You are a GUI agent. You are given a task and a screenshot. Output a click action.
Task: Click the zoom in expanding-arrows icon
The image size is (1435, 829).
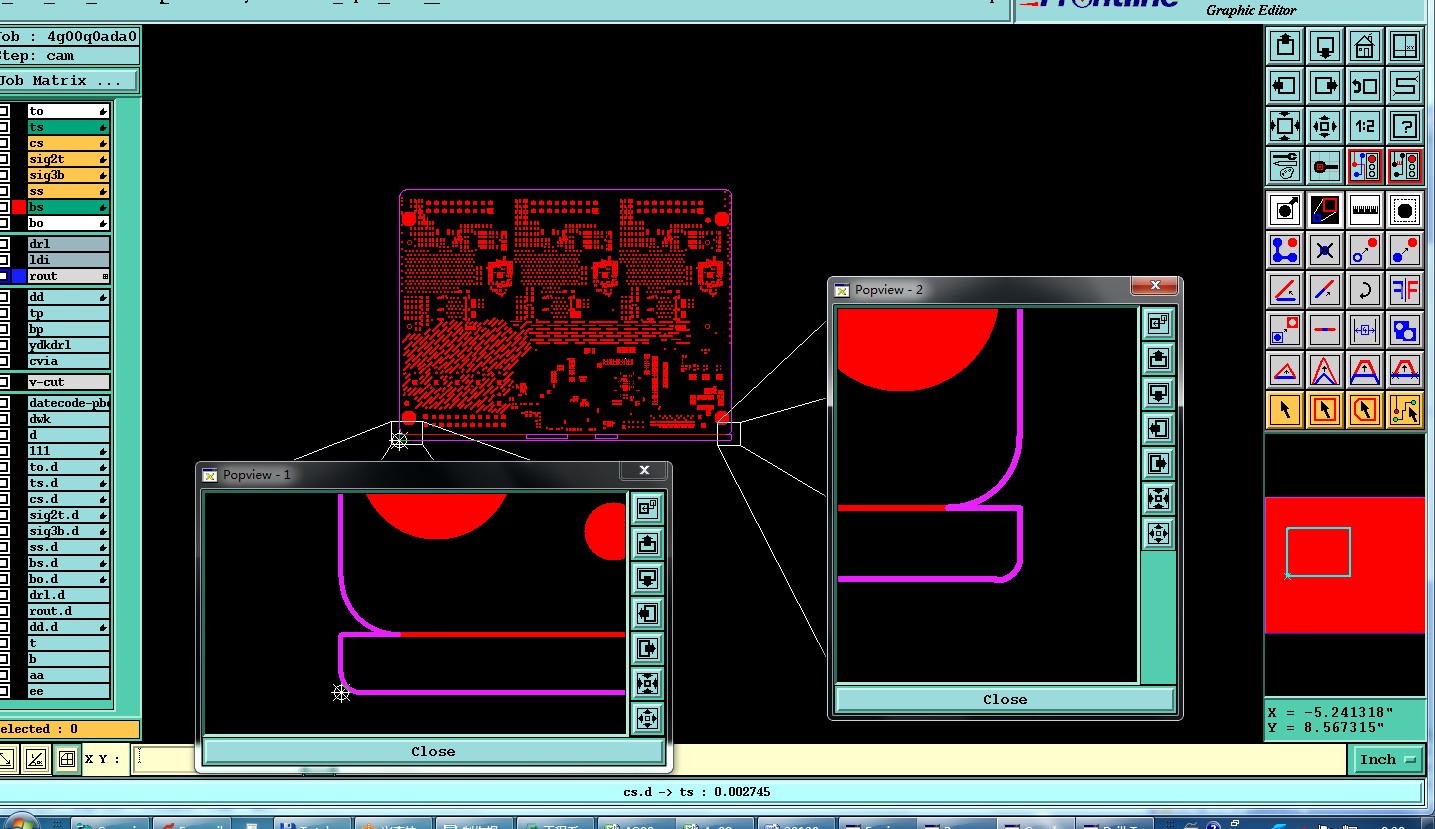tap(1285, 126)
